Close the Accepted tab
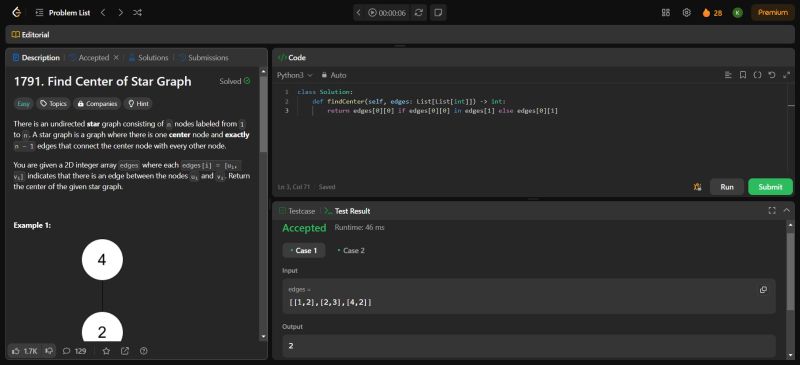 (116, 58)
